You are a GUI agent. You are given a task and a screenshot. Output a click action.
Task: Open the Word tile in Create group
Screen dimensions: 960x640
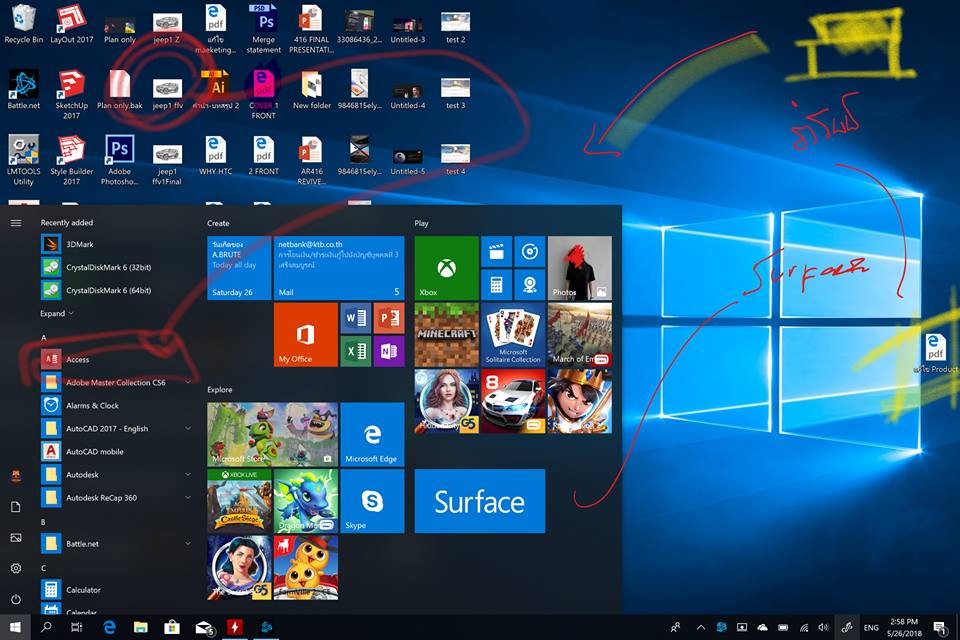pos(356,318)
